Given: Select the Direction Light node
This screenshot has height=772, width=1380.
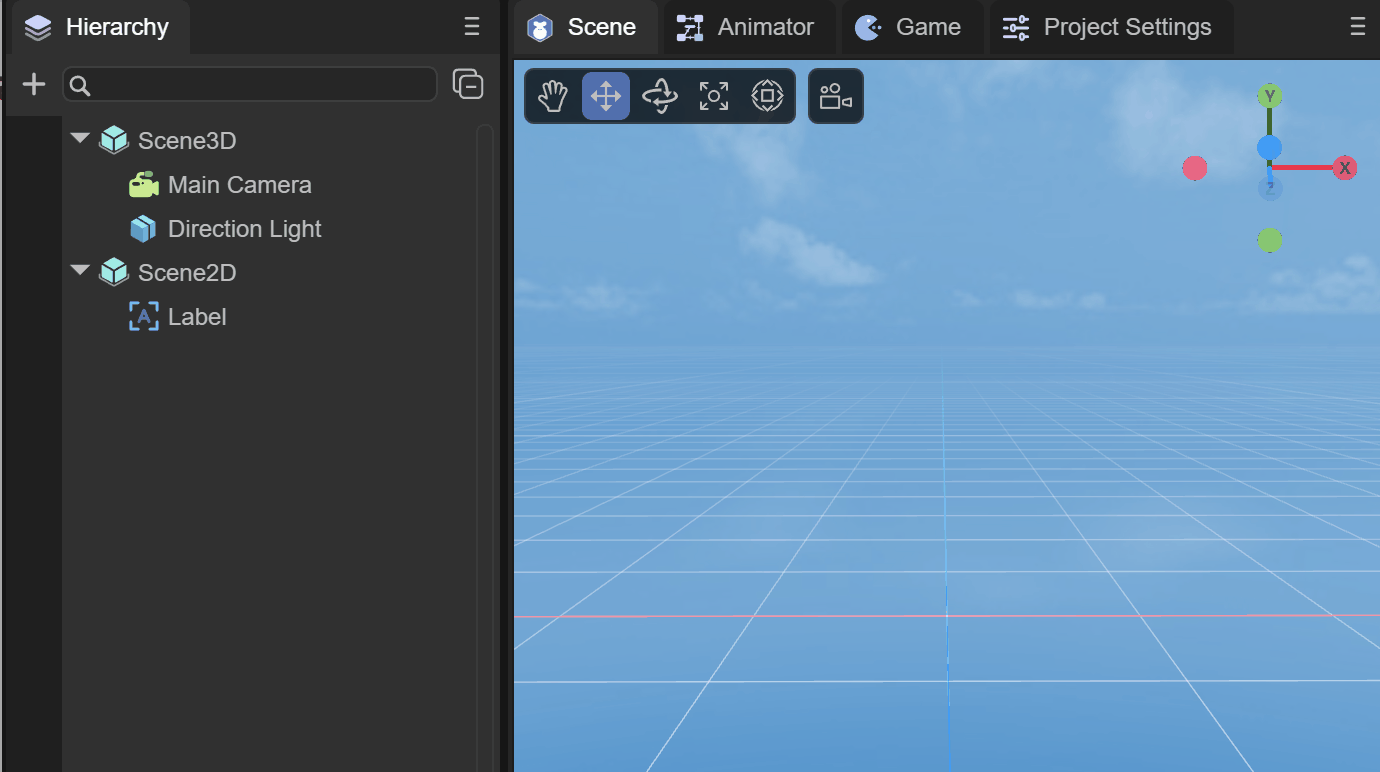Looking at the screenshot, I should coord(244,229).
